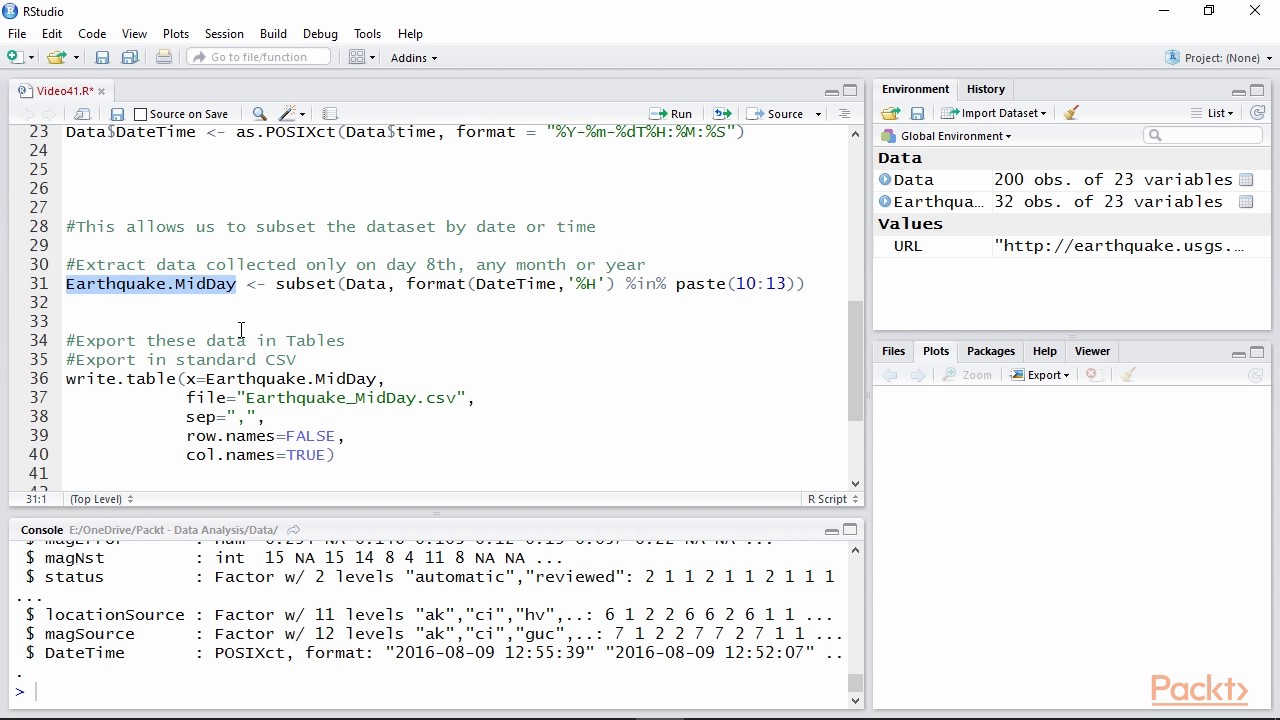This screenshot has width=1280, height=720.
Task: Switch the Environment view via List dropdown
Action: (1212, 113)
